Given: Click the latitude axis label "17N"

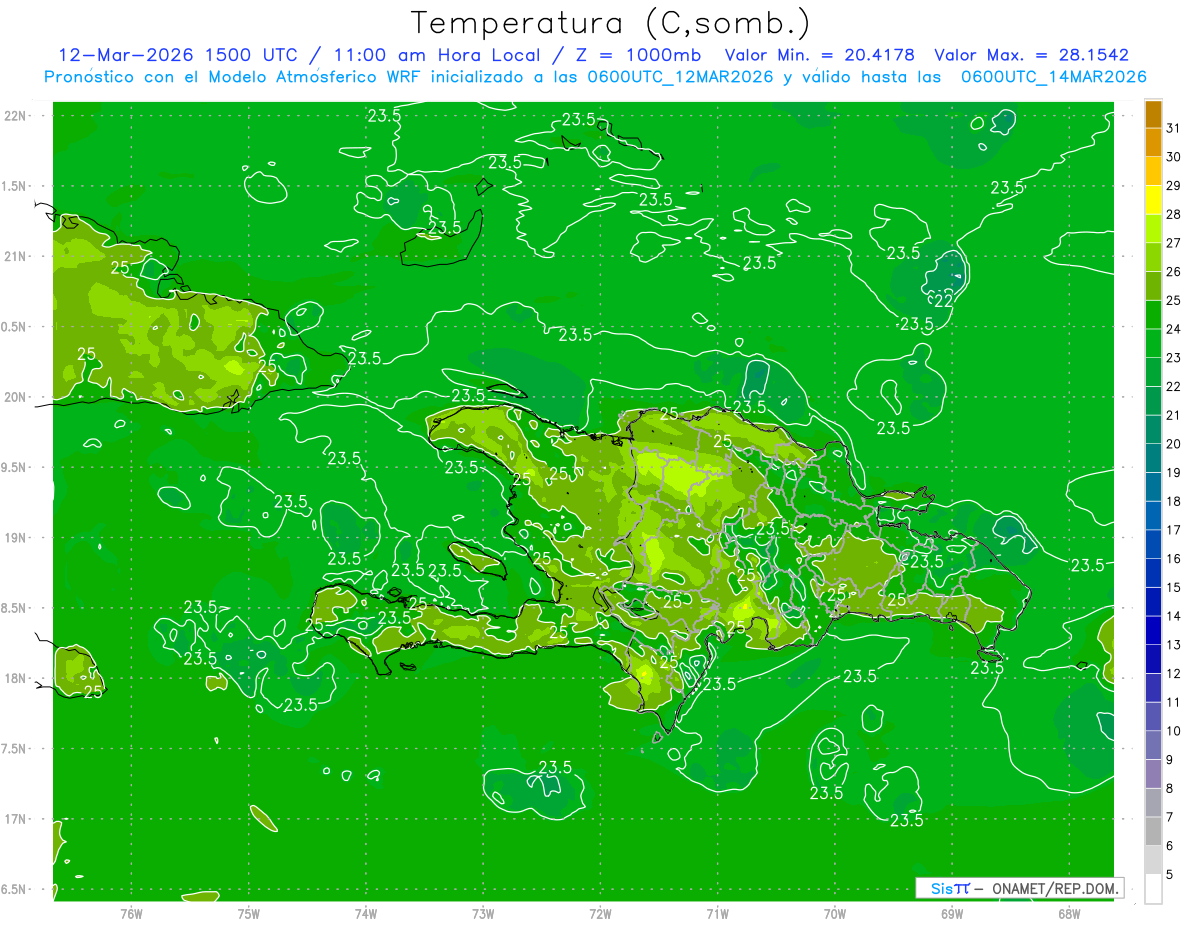Looking at the screenshot, I should coord(14,819).
